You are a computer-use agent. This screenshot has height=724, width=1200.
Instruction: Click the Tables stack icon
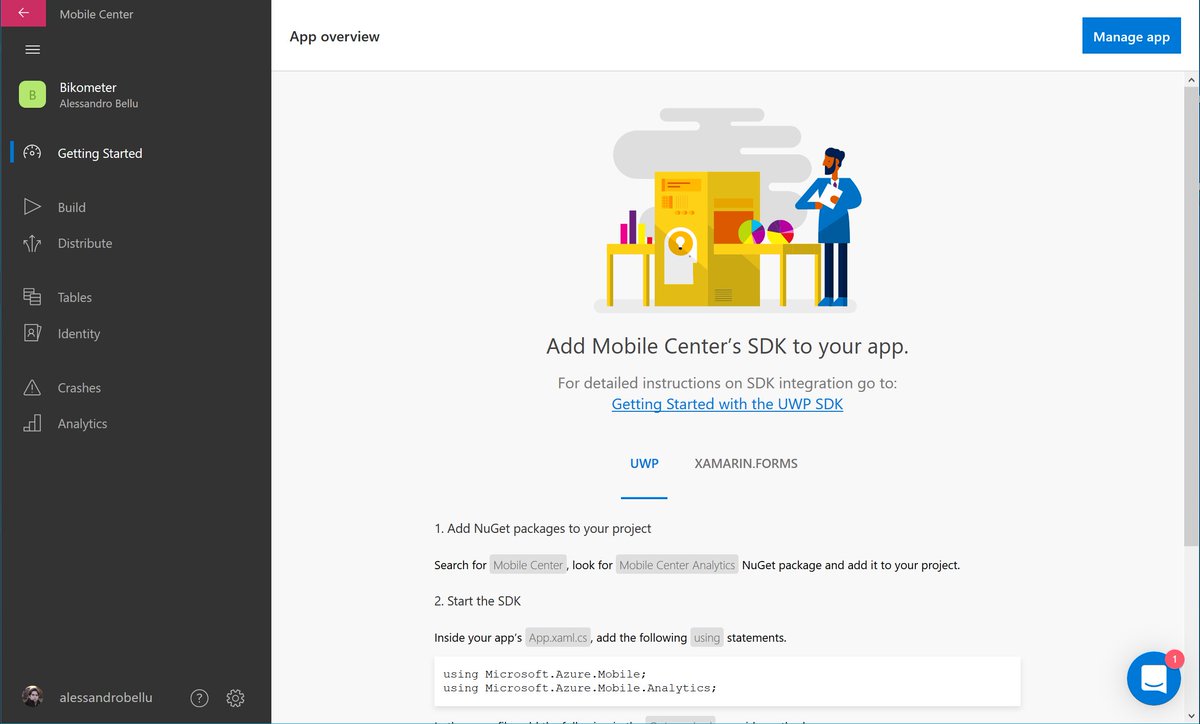(32, 297)
